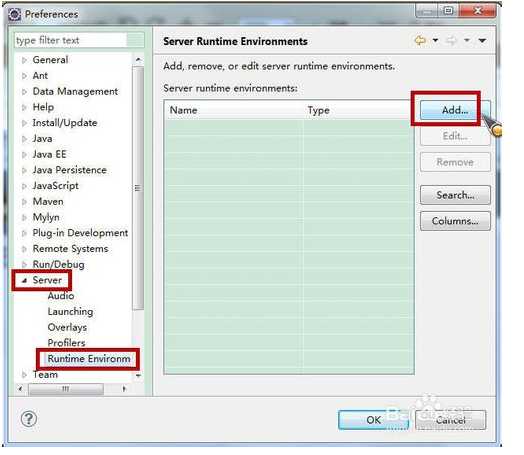Open the back history dropdown arrow

click(435, 40)
